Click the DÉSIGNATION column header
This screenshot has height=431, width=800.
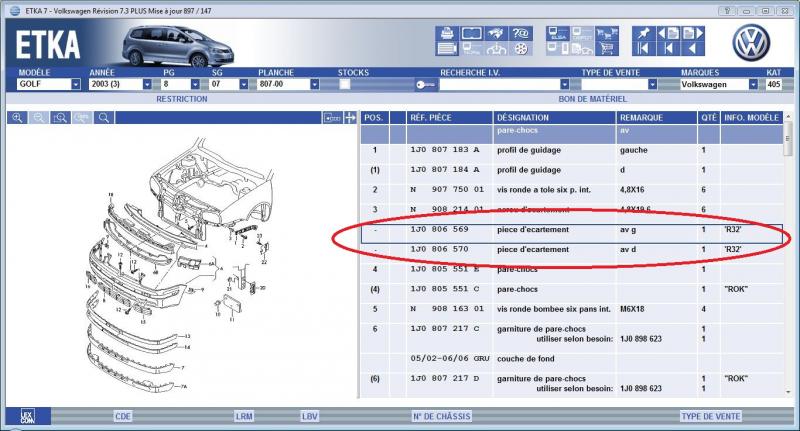click(555, 118)
